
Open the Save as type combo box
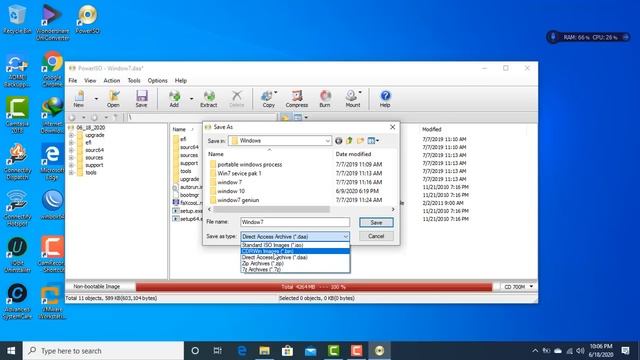(295, 237)
